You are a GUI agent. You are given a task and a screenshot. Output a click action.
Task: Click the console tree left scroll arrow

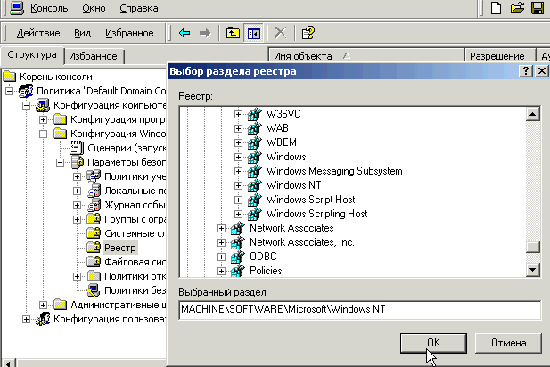[9, 363]
